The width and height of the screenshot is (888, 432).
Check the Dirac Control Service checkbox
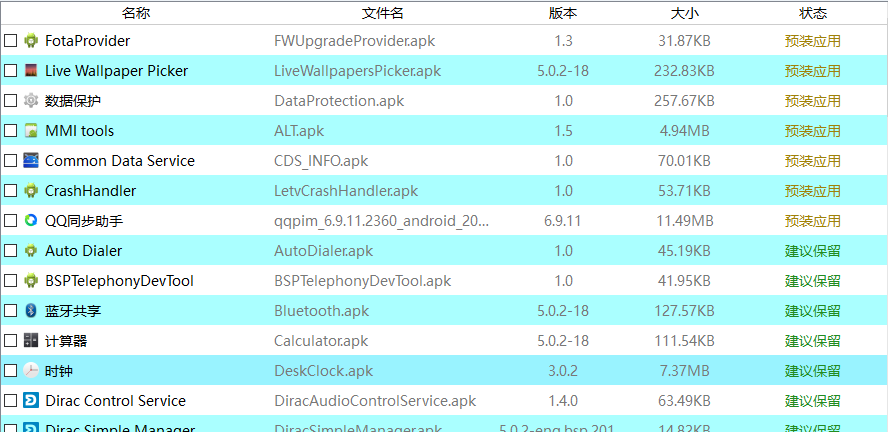[10, 401]
